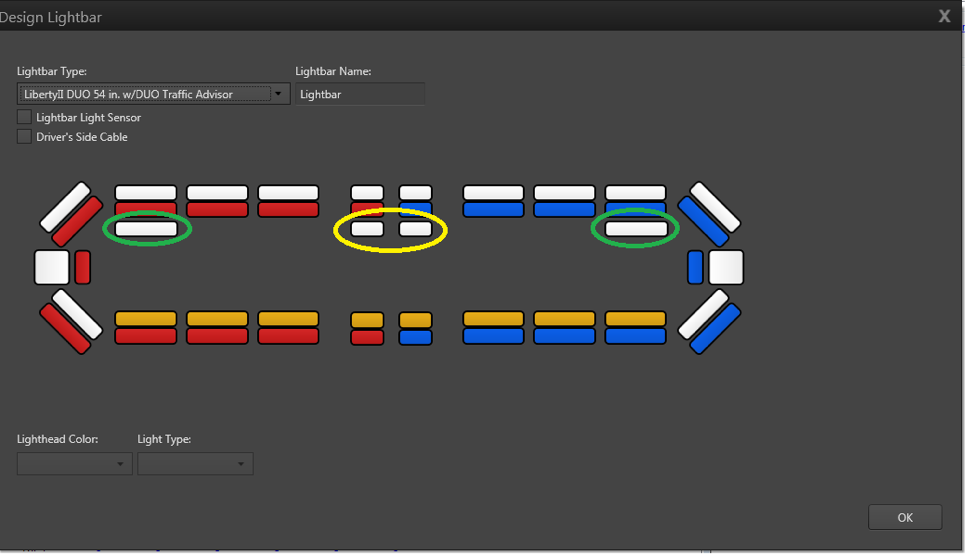974x554 pixels.
Task: Select the bottom-right diagonal blue corner lighthead
Action: 716,329
